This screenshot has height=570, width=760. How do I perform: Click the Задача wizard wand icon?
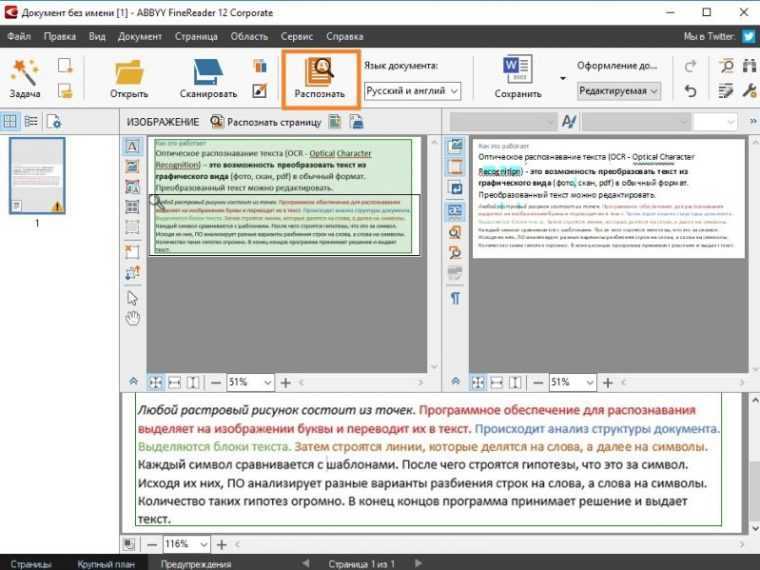24,72
